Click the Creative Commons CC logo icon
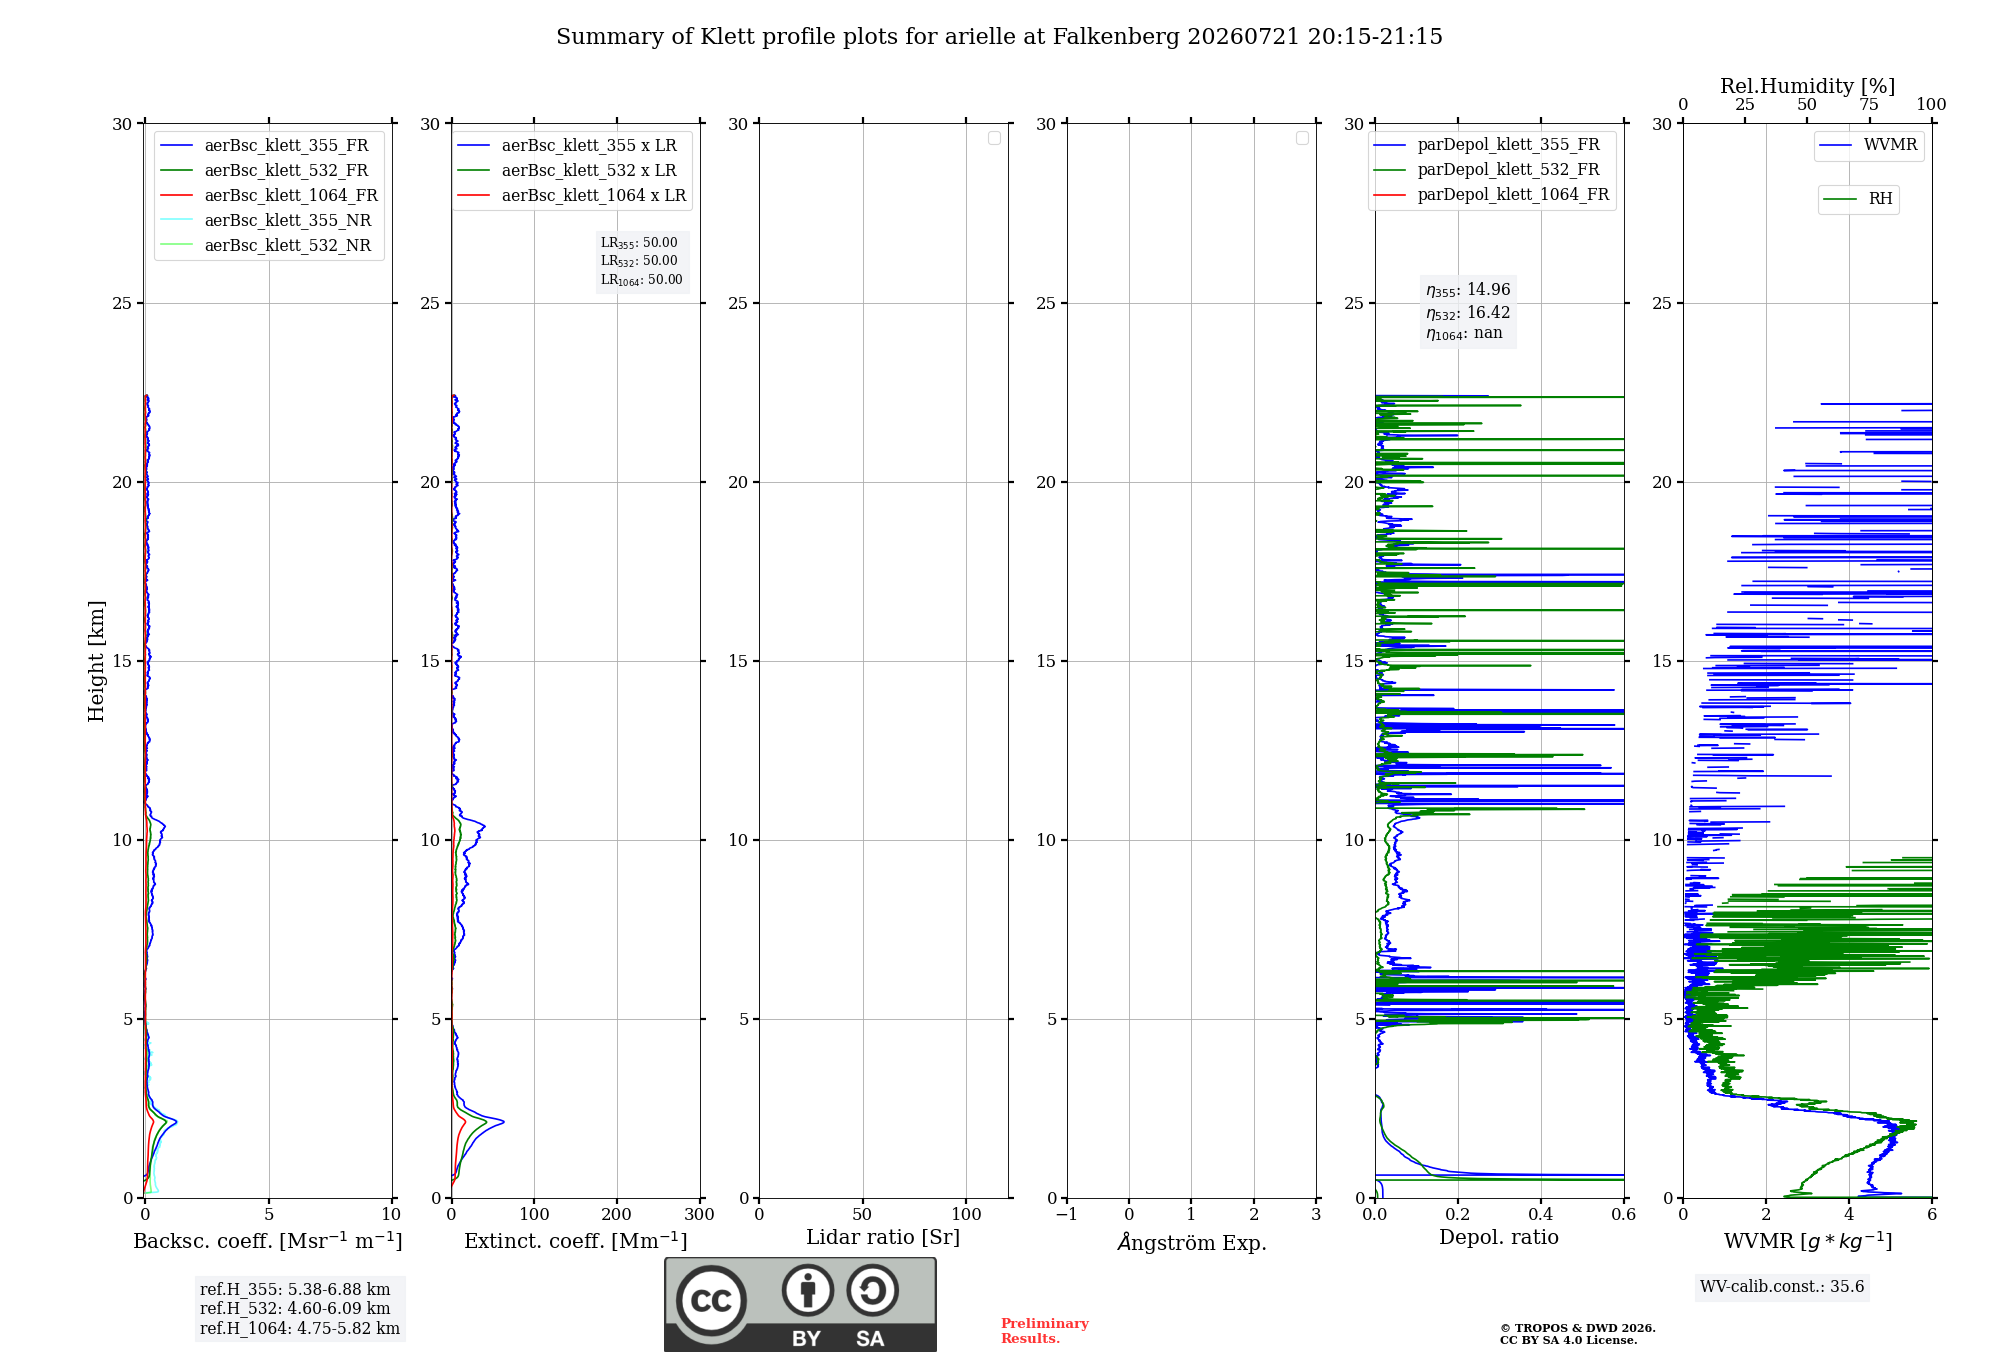This screenshot has width=2000, height=1360. (711, 1300)
